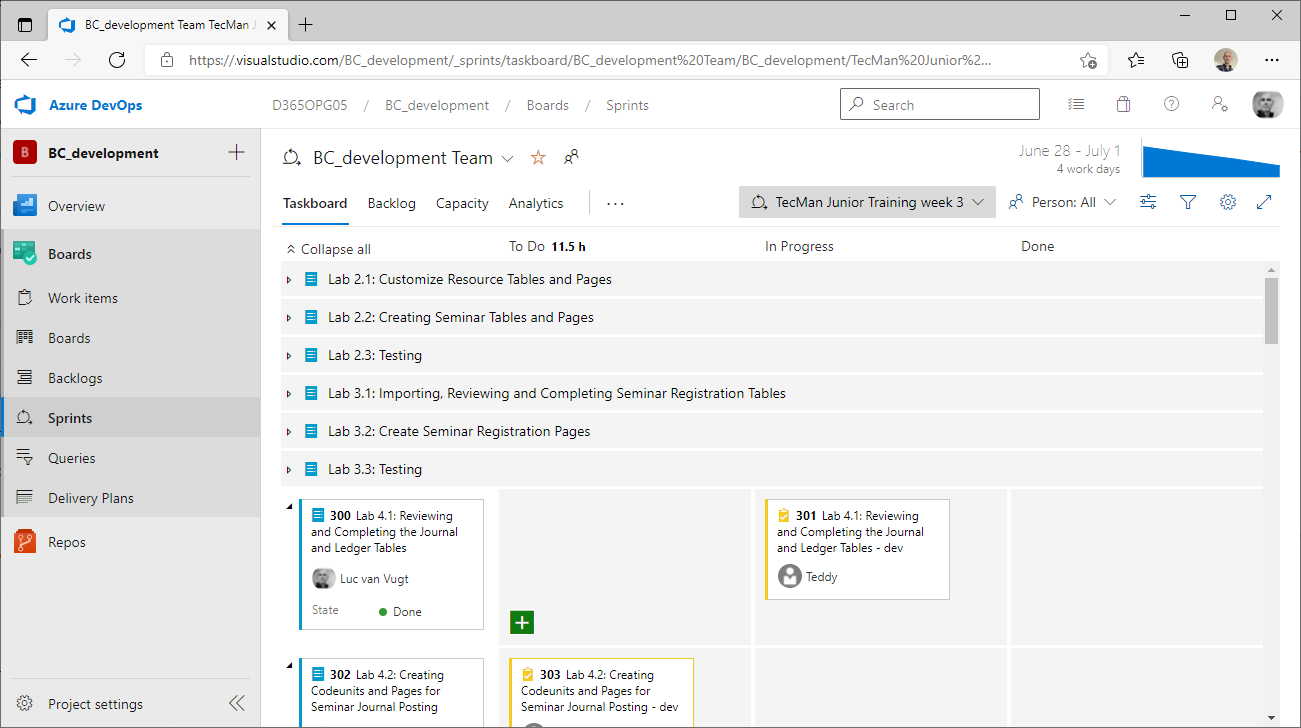Viewport: 1301px width, 728px height.
Task: Open team members icon next to star
Action: tap(571, 157)
